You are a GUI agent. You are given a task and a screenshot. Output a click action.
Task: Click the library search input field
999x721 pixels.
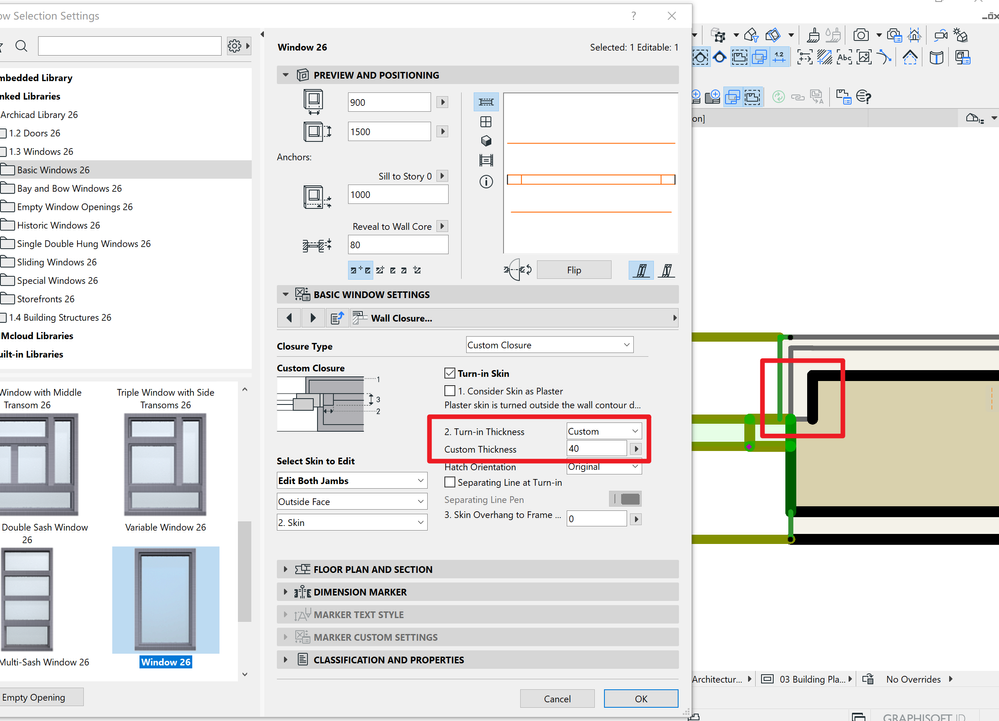[130, 46]
